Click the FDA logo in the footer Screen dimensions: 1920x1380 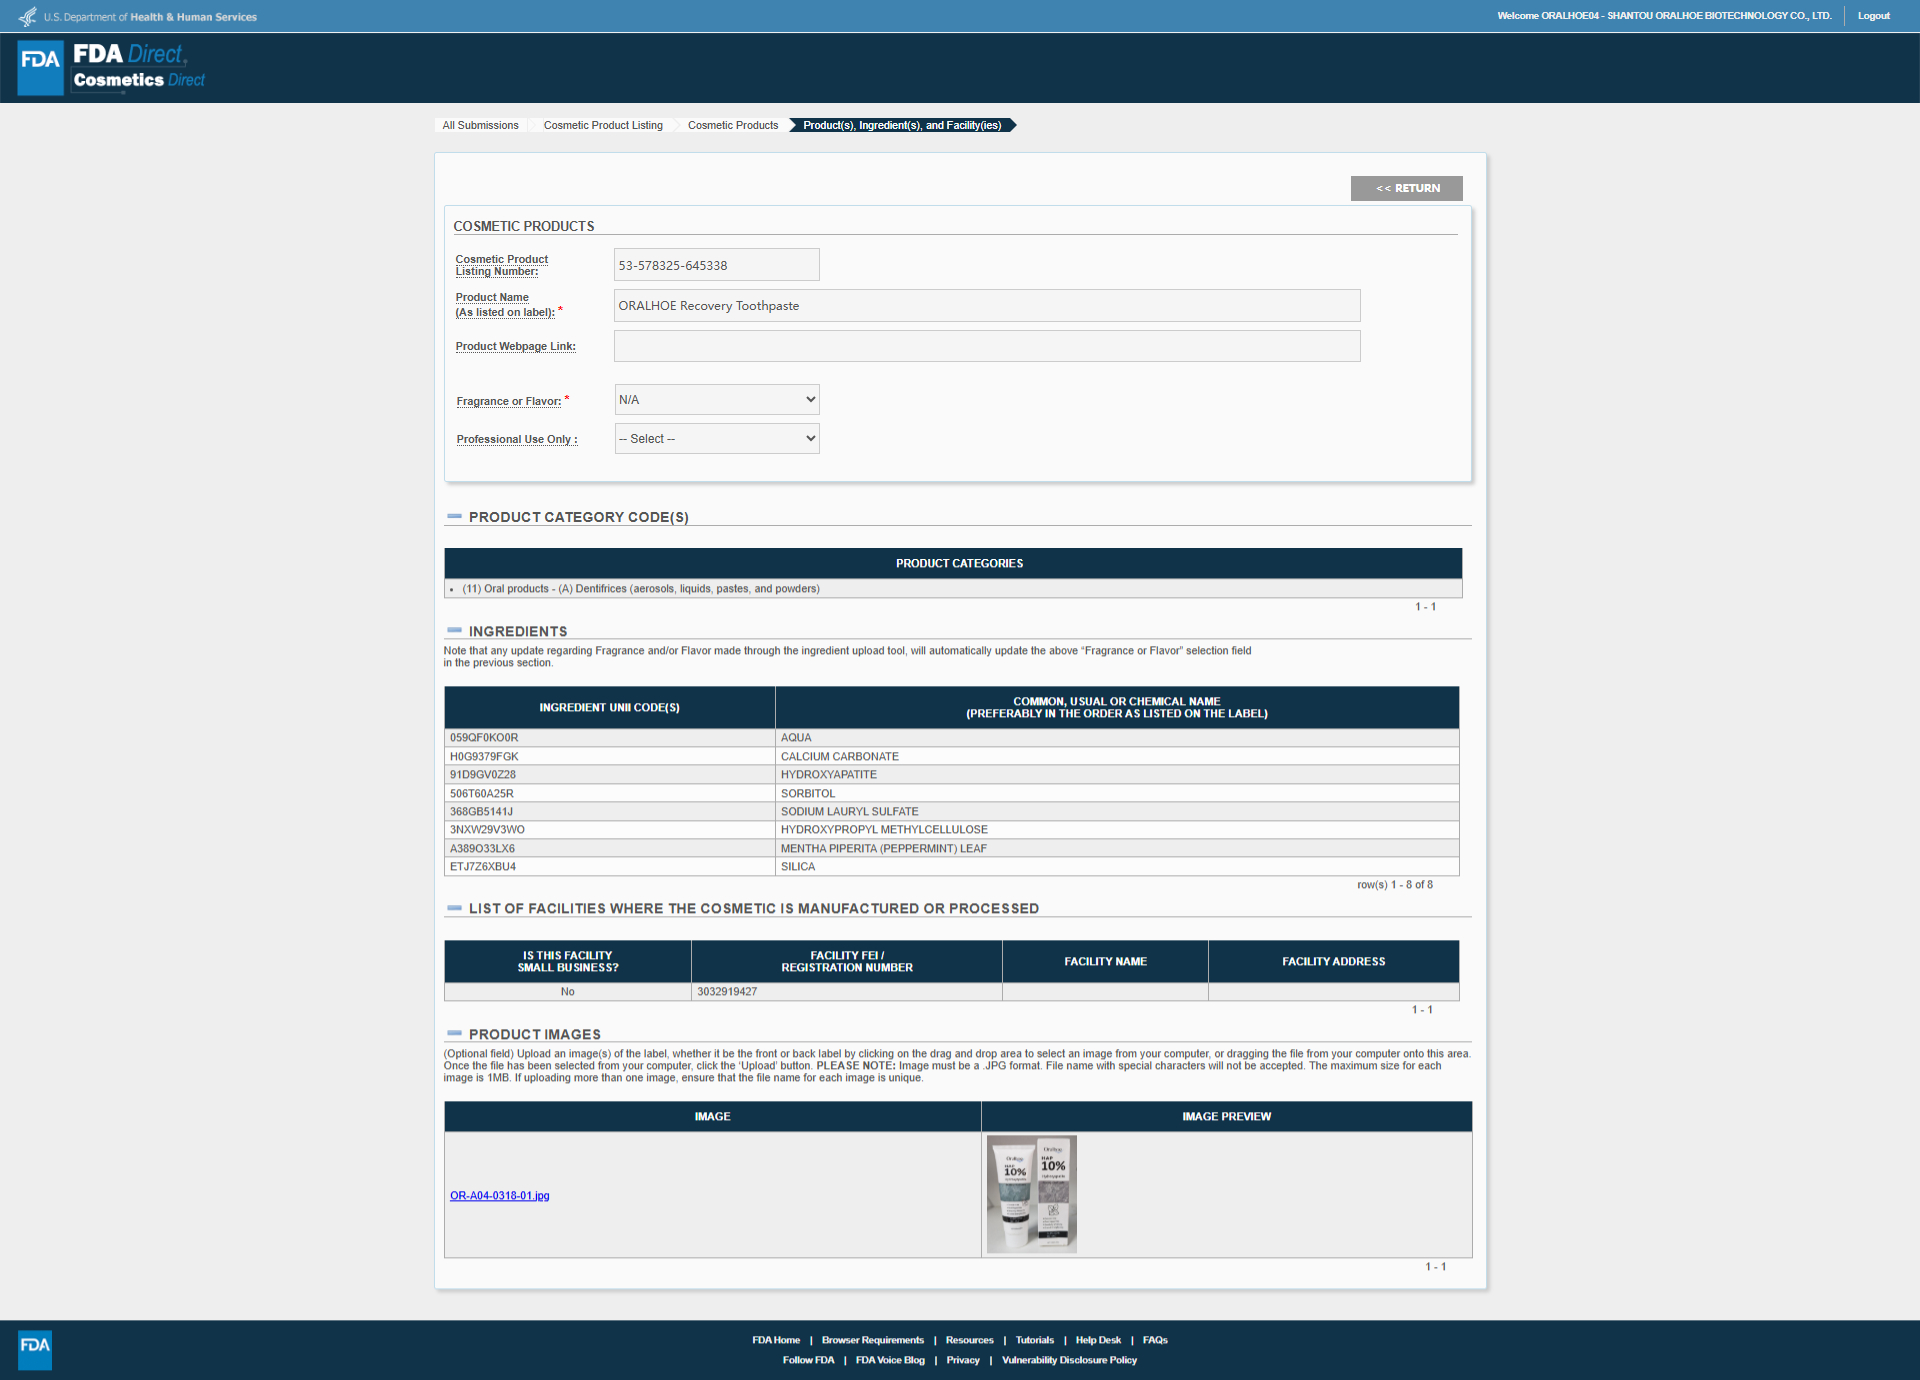pos(35,1349)
